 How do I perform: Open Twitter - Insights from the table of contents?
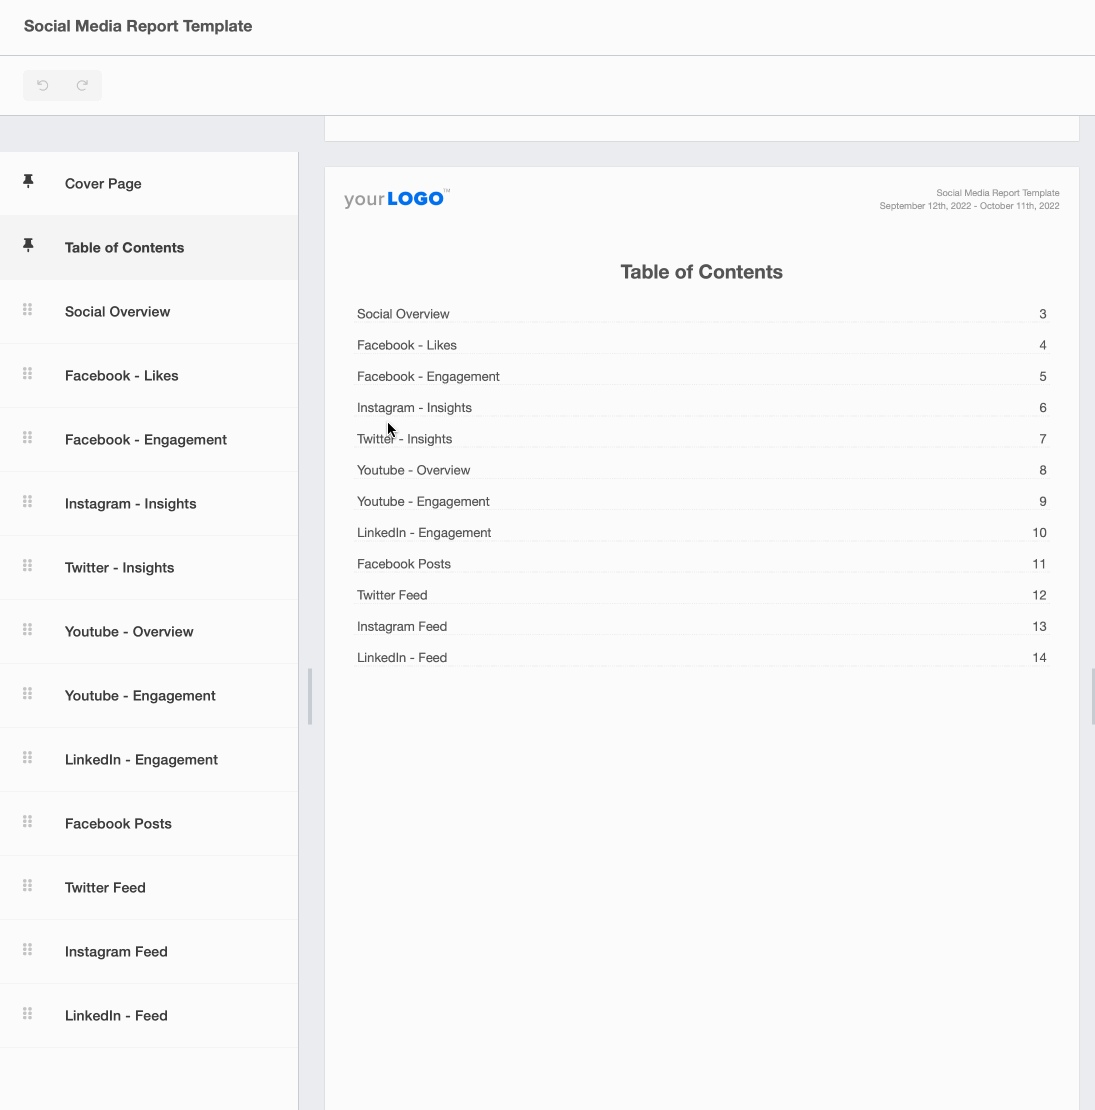[404, 438]
